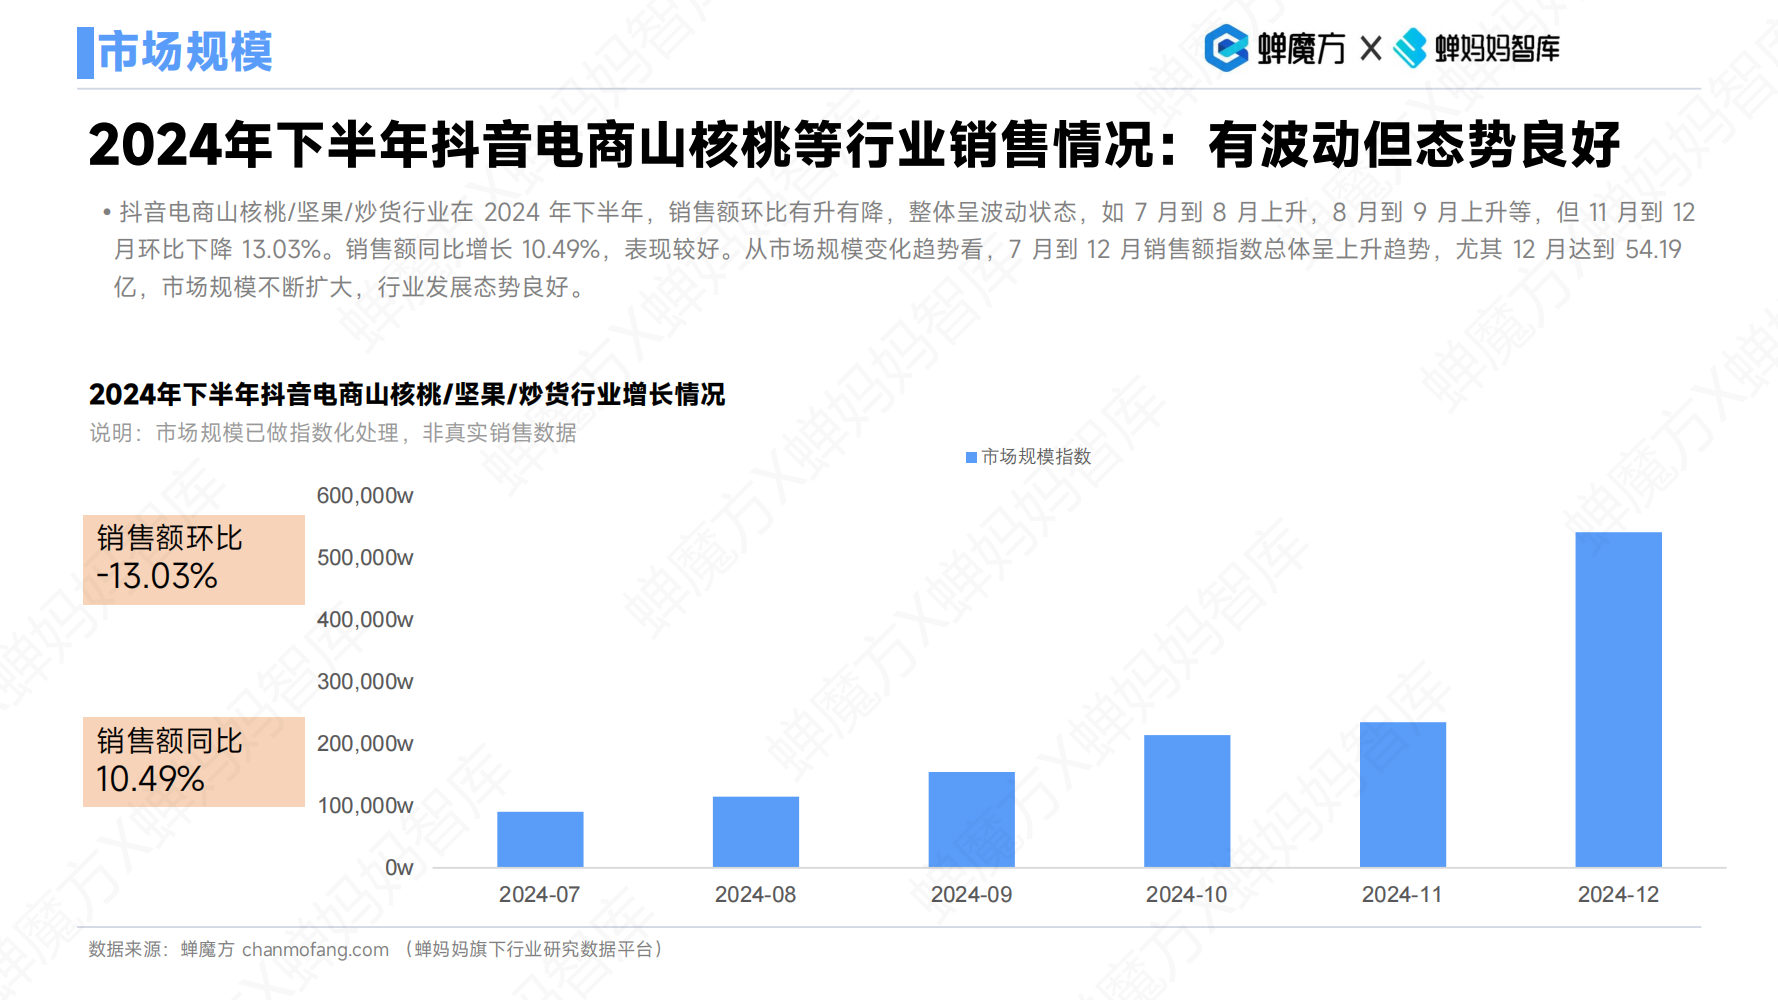Click the 2024-10 x-axis label

(x=1187, y=895)
